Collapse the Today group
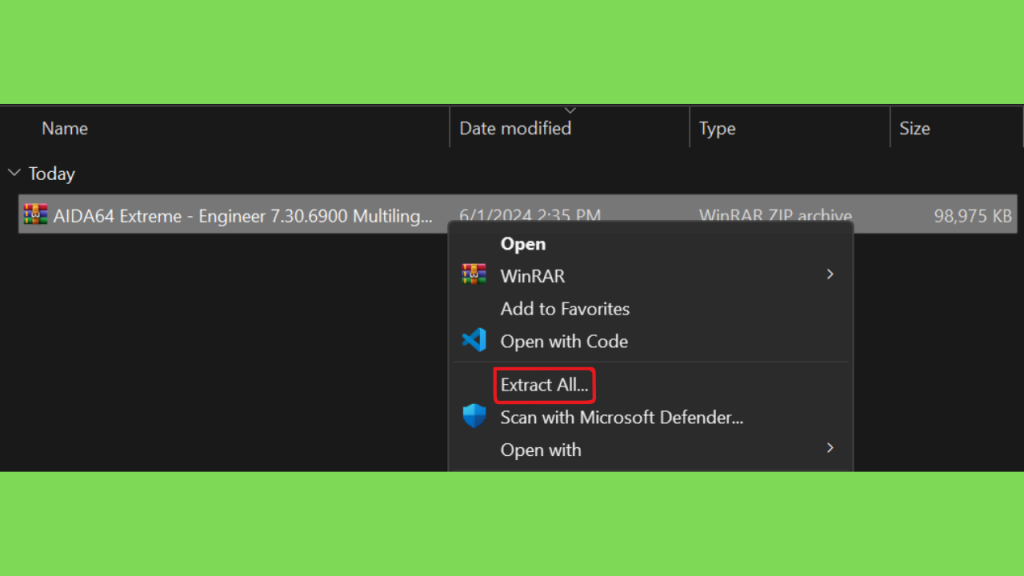Viewport: 1024px width, 576px height. [14, 173]
